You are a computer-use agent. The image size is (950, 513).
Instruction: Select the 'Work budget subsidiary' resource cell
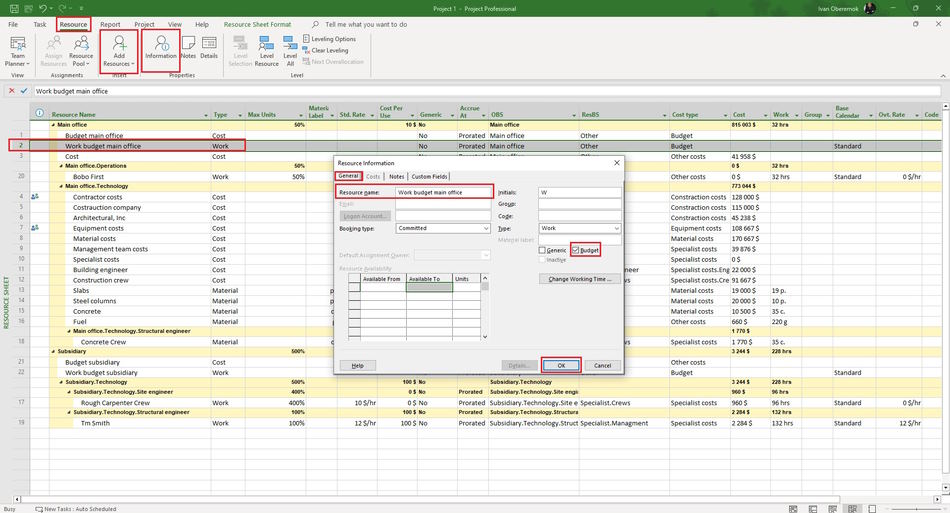tap(130, 372)
